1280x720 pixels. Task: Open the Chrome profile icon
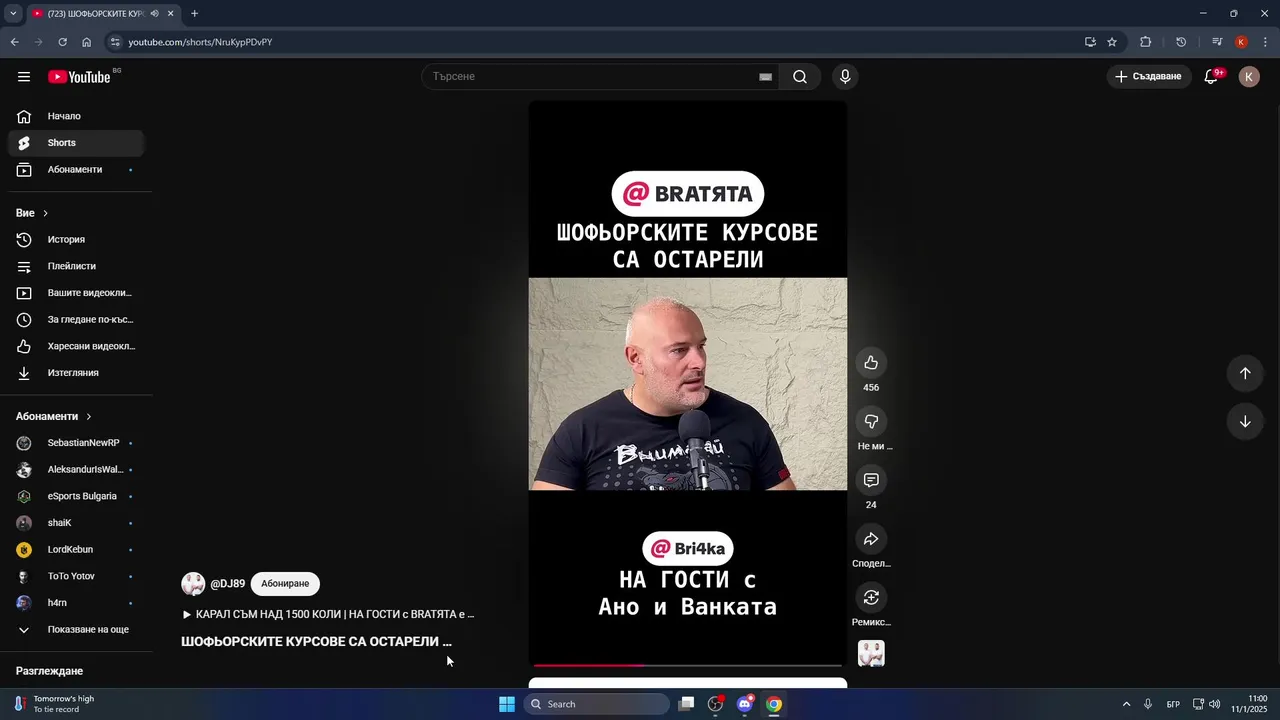(1241, 42)
